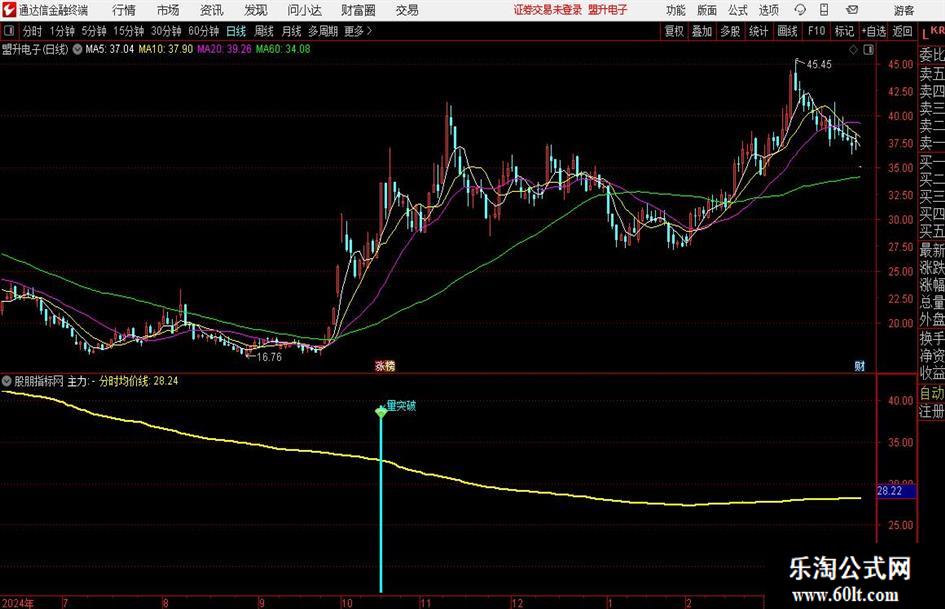
Task: Switch to 15分钟 period tab
Action: point(128,31)
